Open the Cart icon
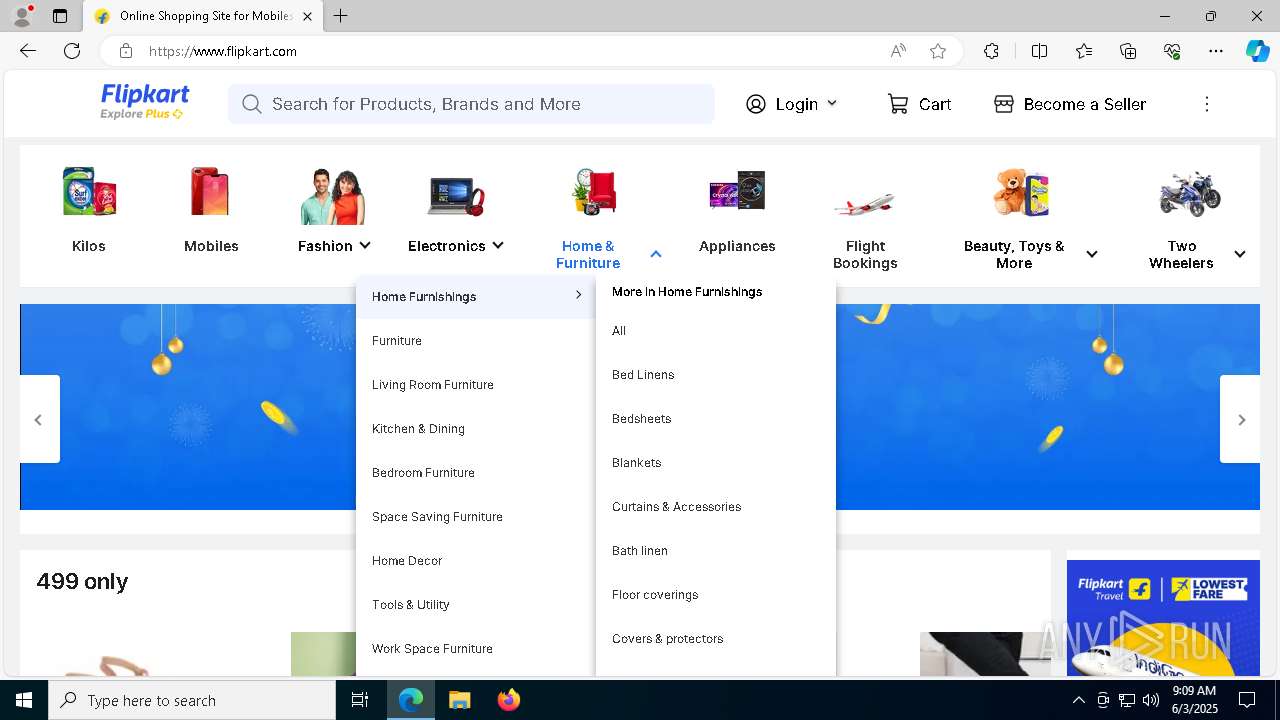1280x720 pixels. 898,104
